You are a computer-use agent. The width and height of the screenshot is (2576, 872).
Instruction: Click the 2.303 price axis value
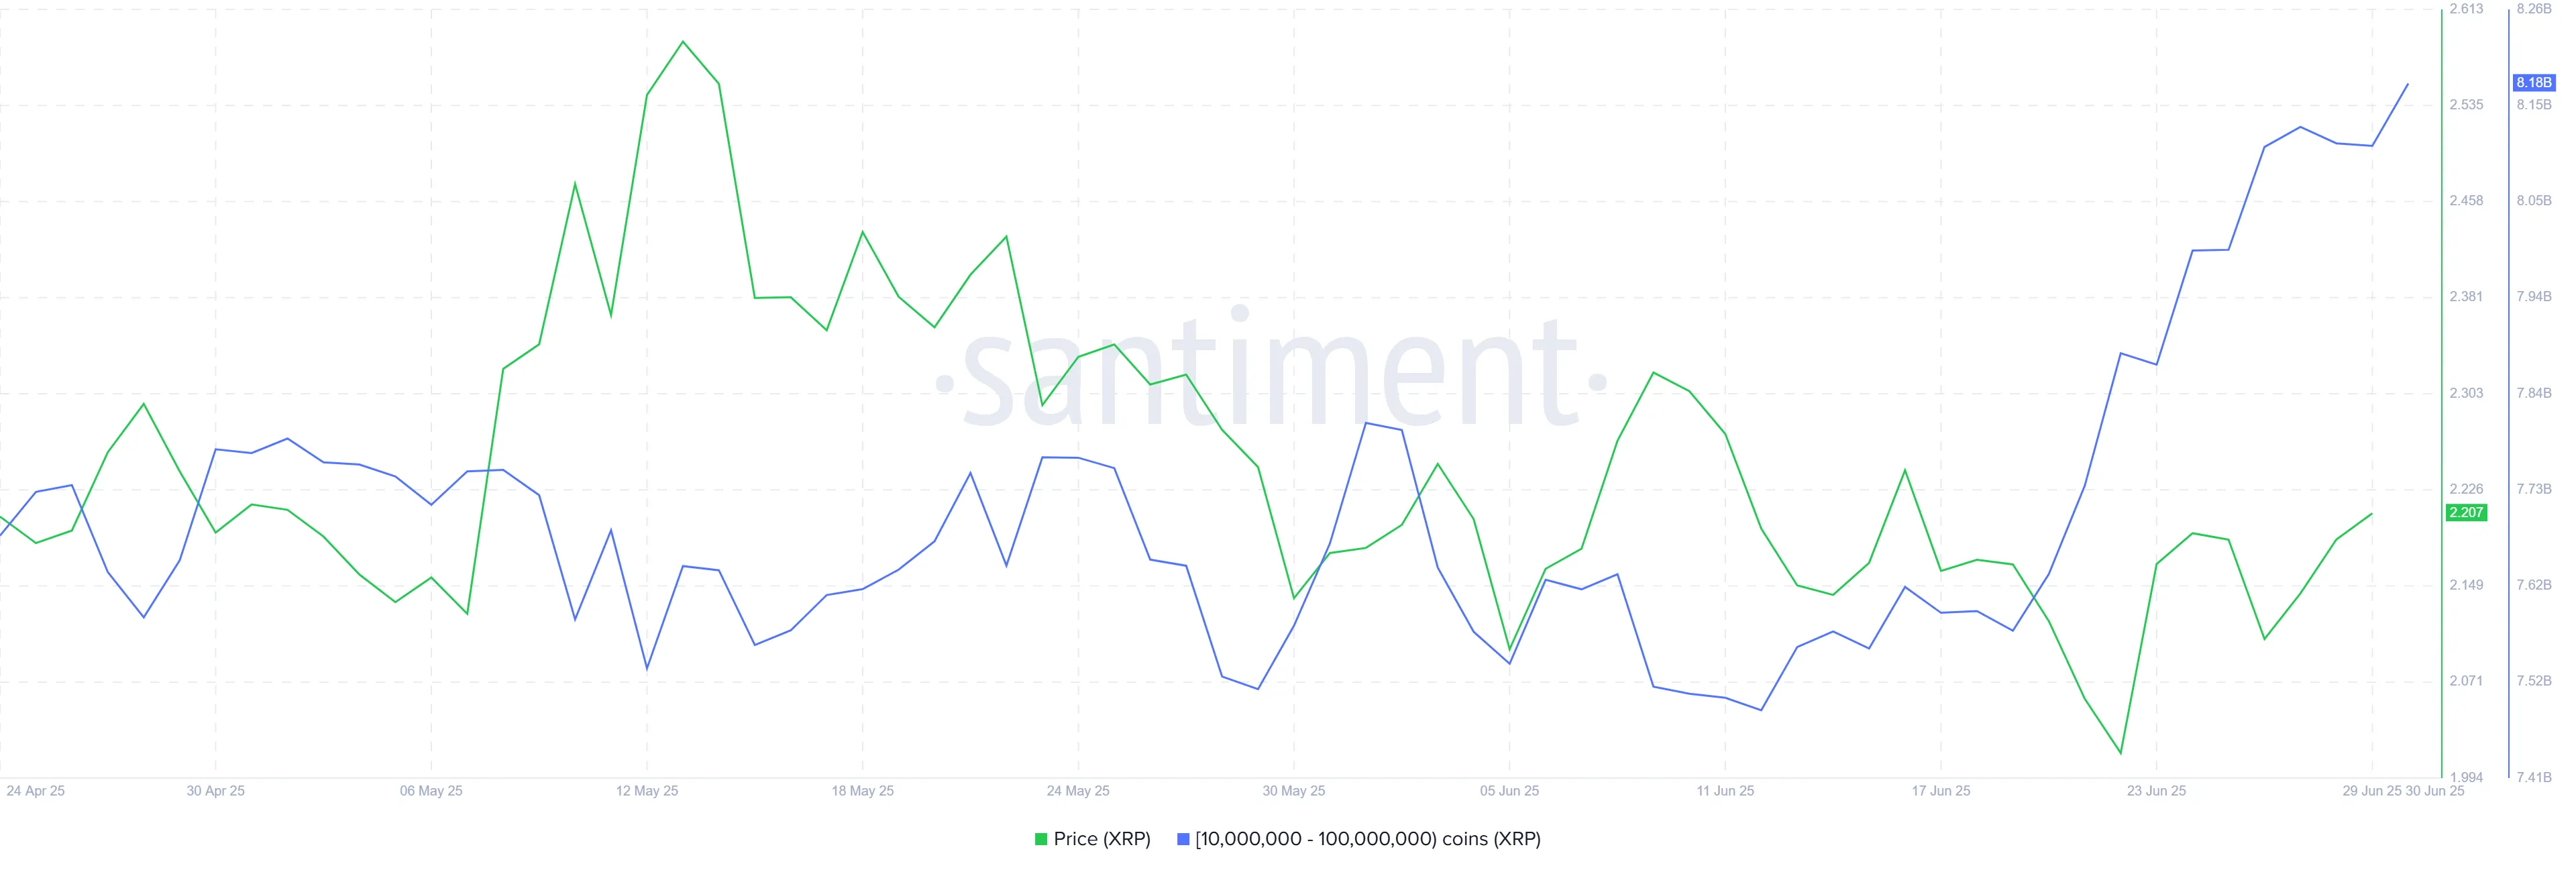pyautogui.click(x=2466, y=393)
